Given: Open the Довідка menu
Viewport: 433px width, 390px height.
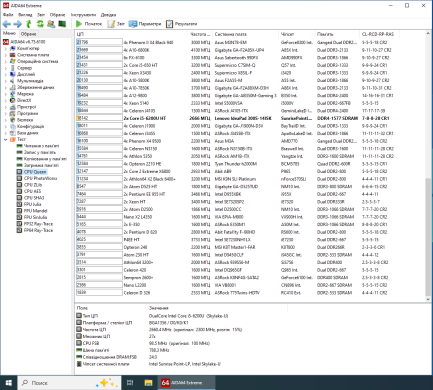Looking at the screenshot, I should tap(108, 15).
